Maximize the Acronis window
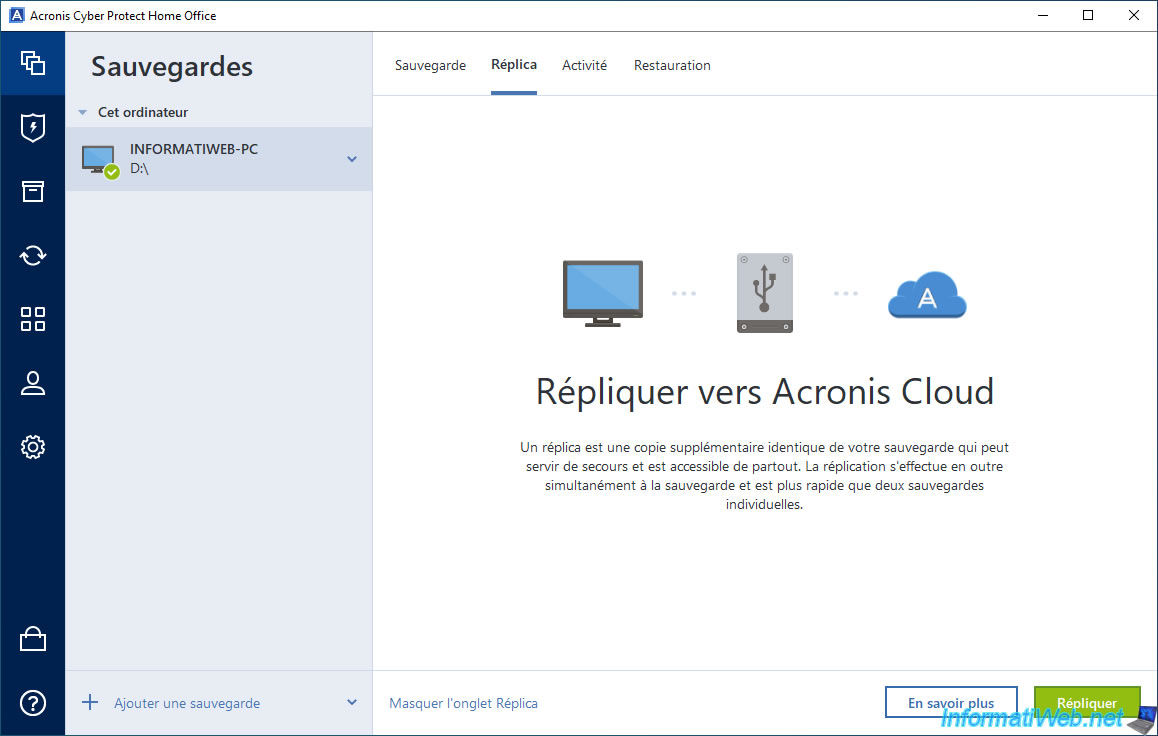The height and width of the screenshot is (736, 1158). pyautogui.click(x=1088, y=16)
